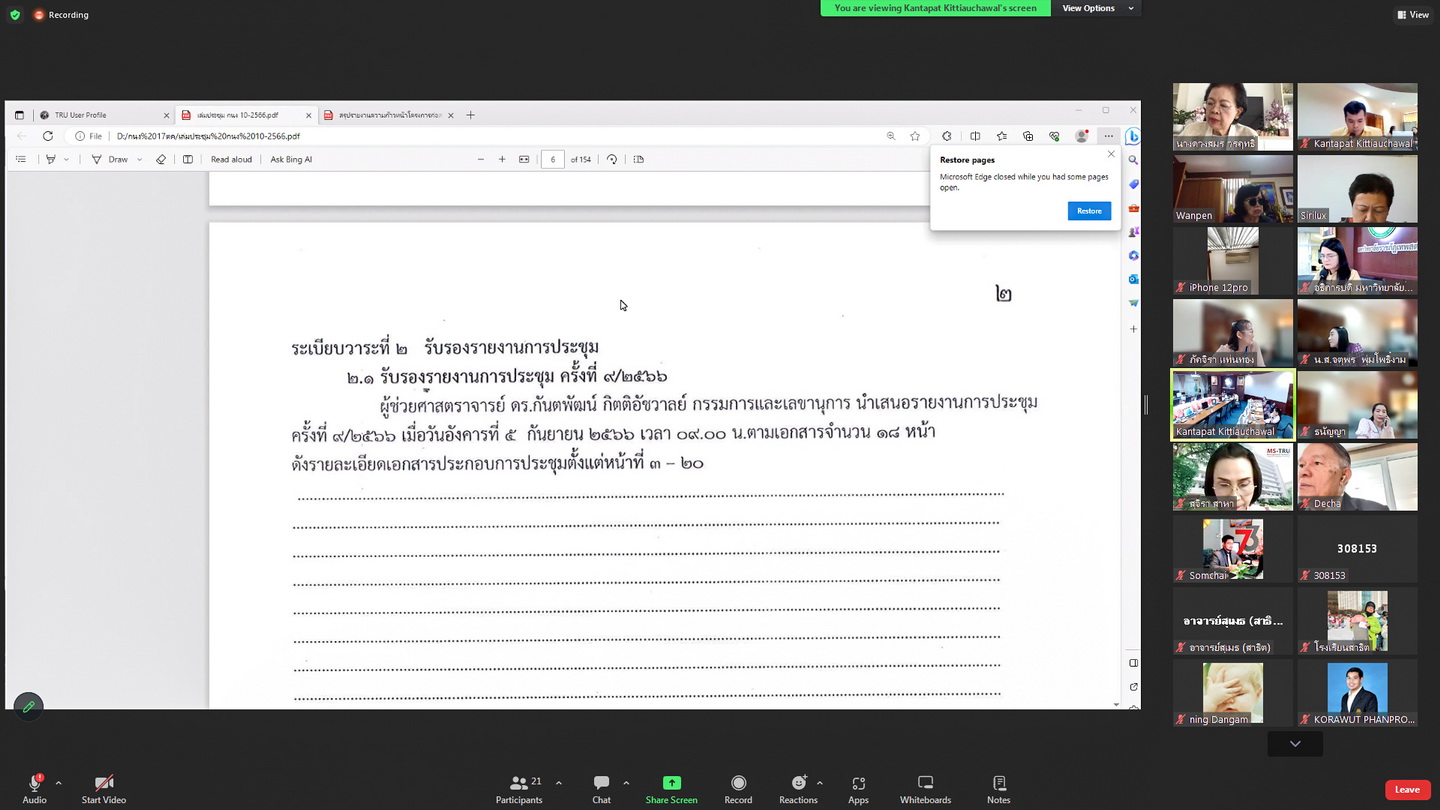Viewport: 1440px width, 810px height.
Task: Open the Bing Copilot sidebar icon
Action: (1133, 136)
